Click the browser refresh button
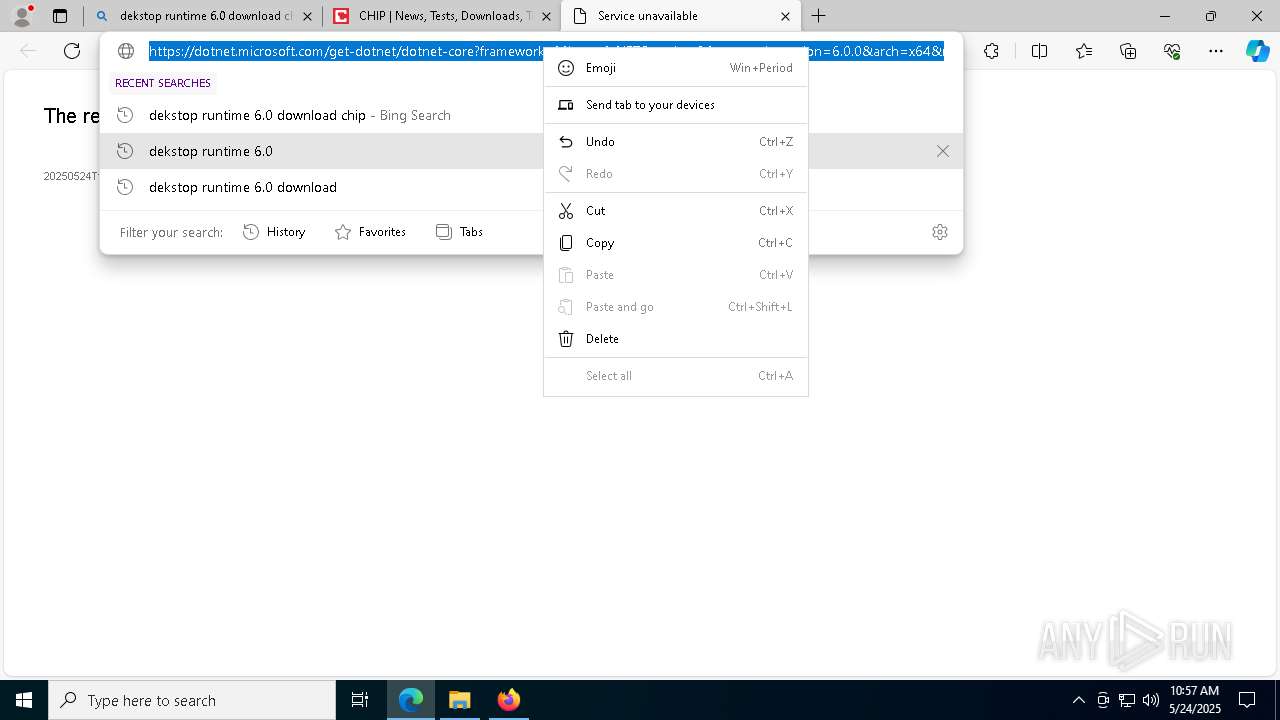The height and width of the screenshot is (720, 1280). tap(72, 51)
